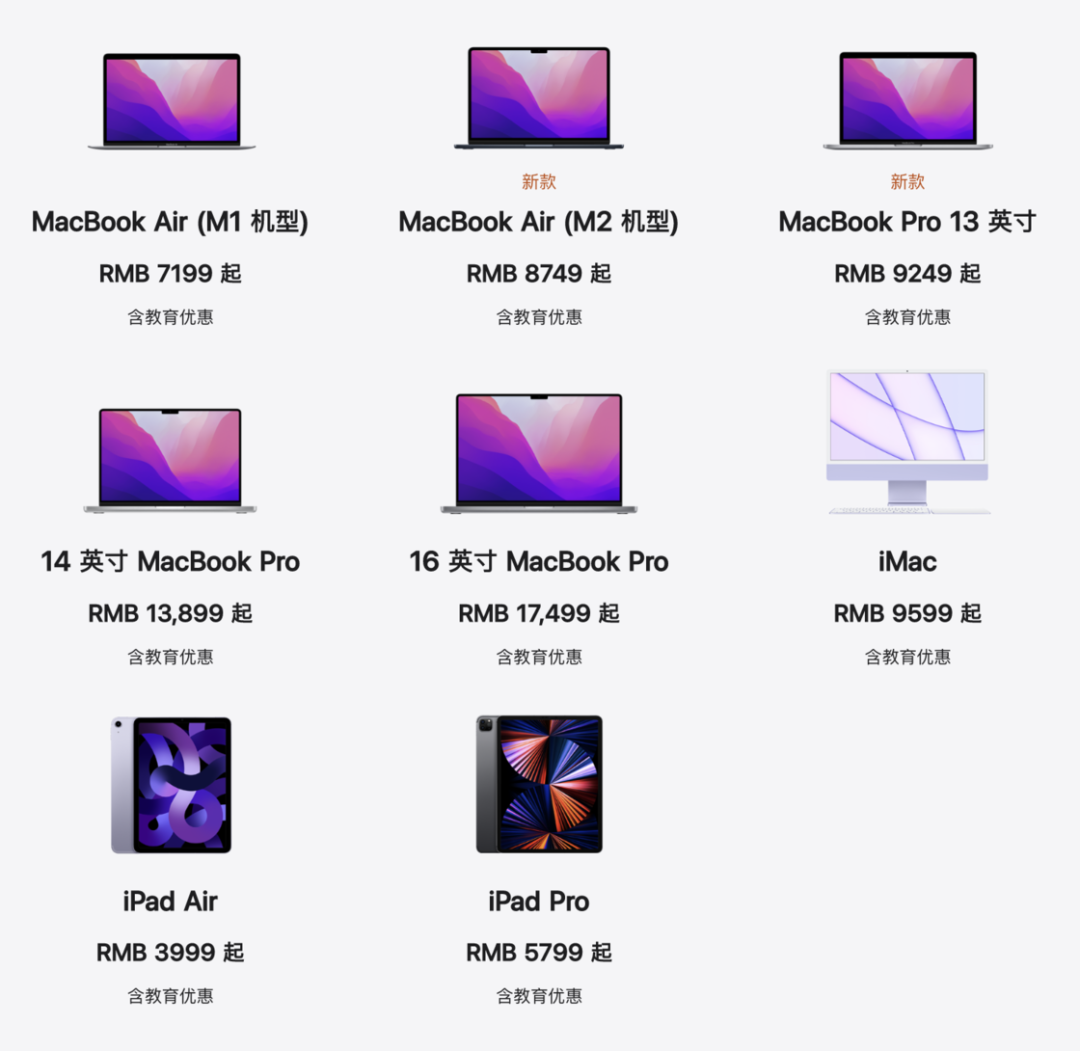
Task: Open the MacBook Pro 13 英寸 title link
Action: point(907,222)
